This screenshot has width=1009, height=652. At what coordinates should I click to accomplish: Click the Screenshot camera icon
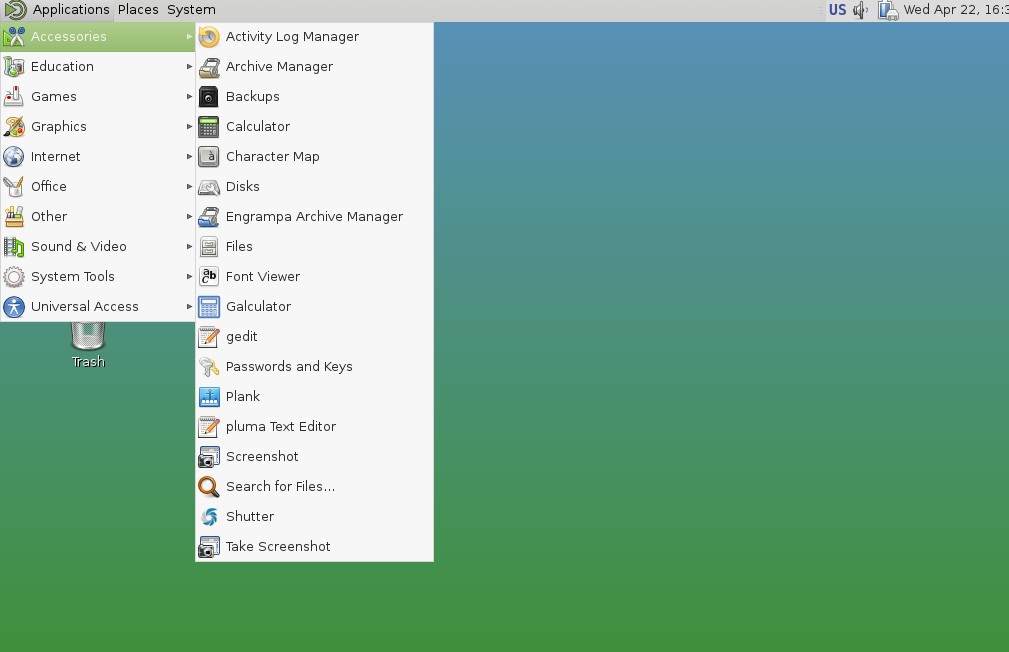click(208, 457)
